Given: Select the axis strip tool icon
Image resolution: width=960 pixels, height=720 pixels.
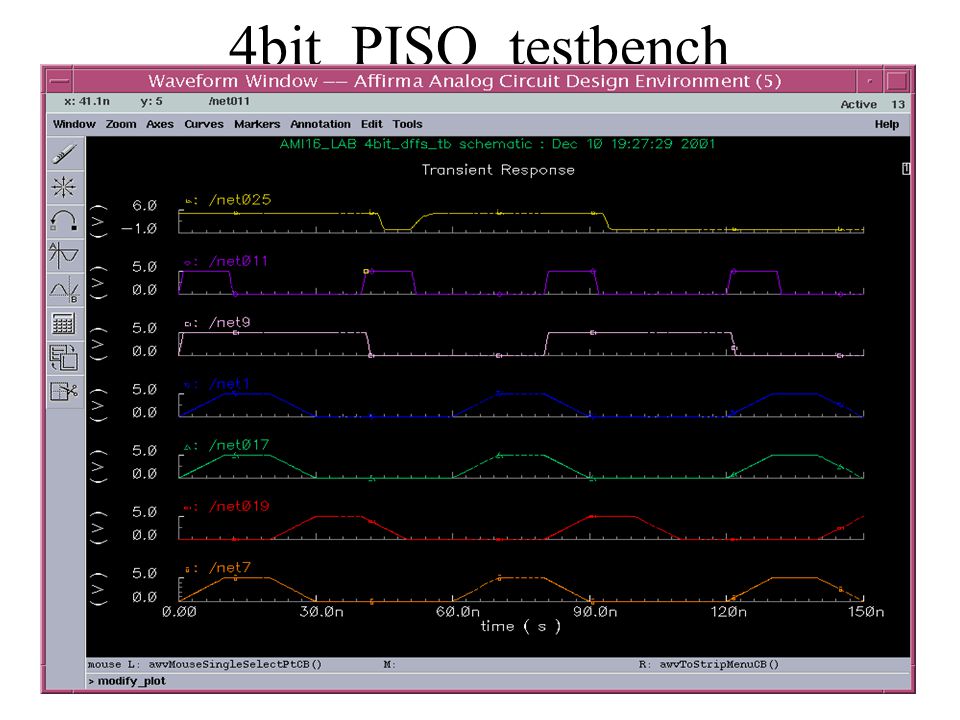Looking at the screenshot, I should click(64, 255).
